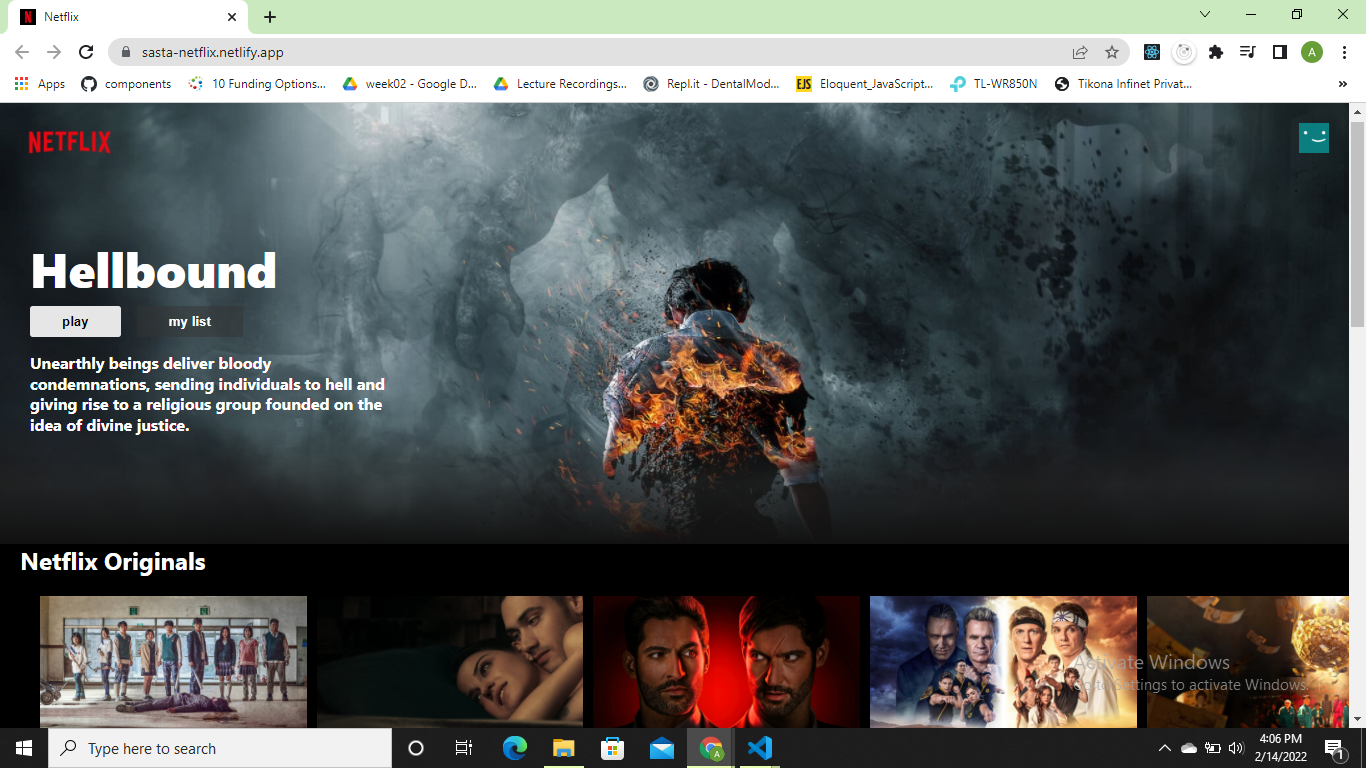Open the notifications action center
The image size is (1366, 768).
[x=1336, y=748]
